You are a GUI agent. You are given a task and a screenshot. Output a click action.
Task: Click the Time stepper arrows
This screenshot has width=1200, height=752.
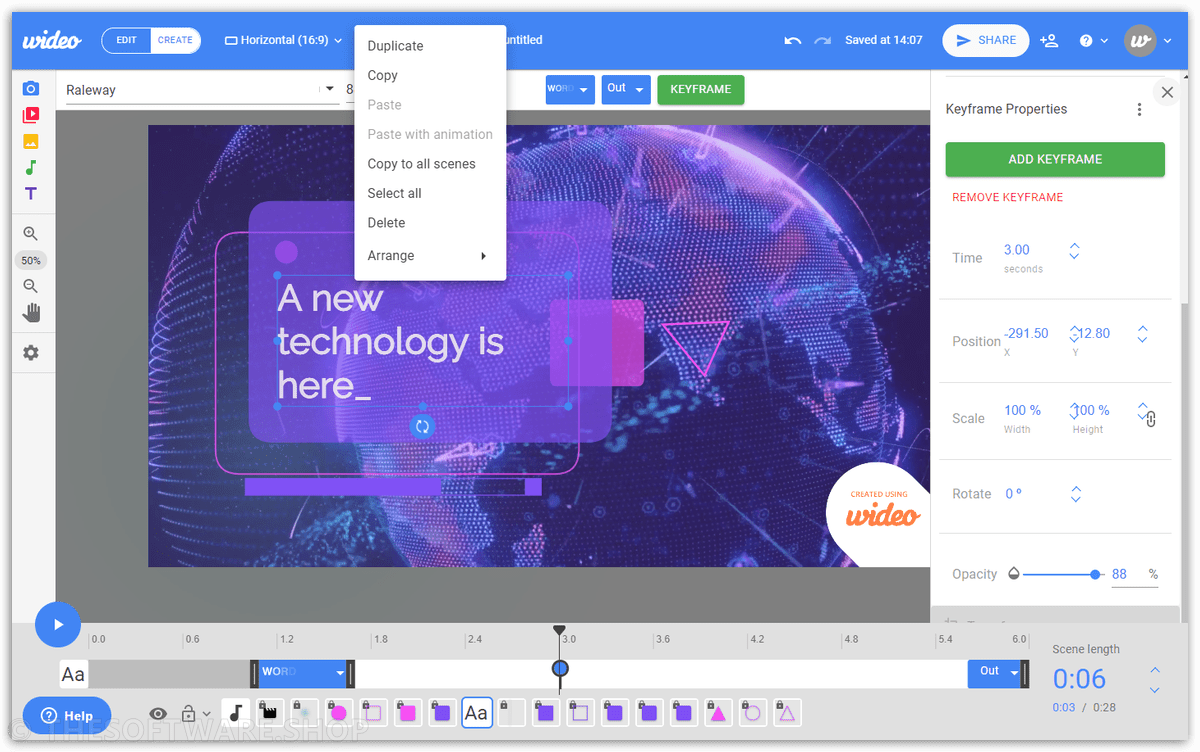[x=1074, y=251]
